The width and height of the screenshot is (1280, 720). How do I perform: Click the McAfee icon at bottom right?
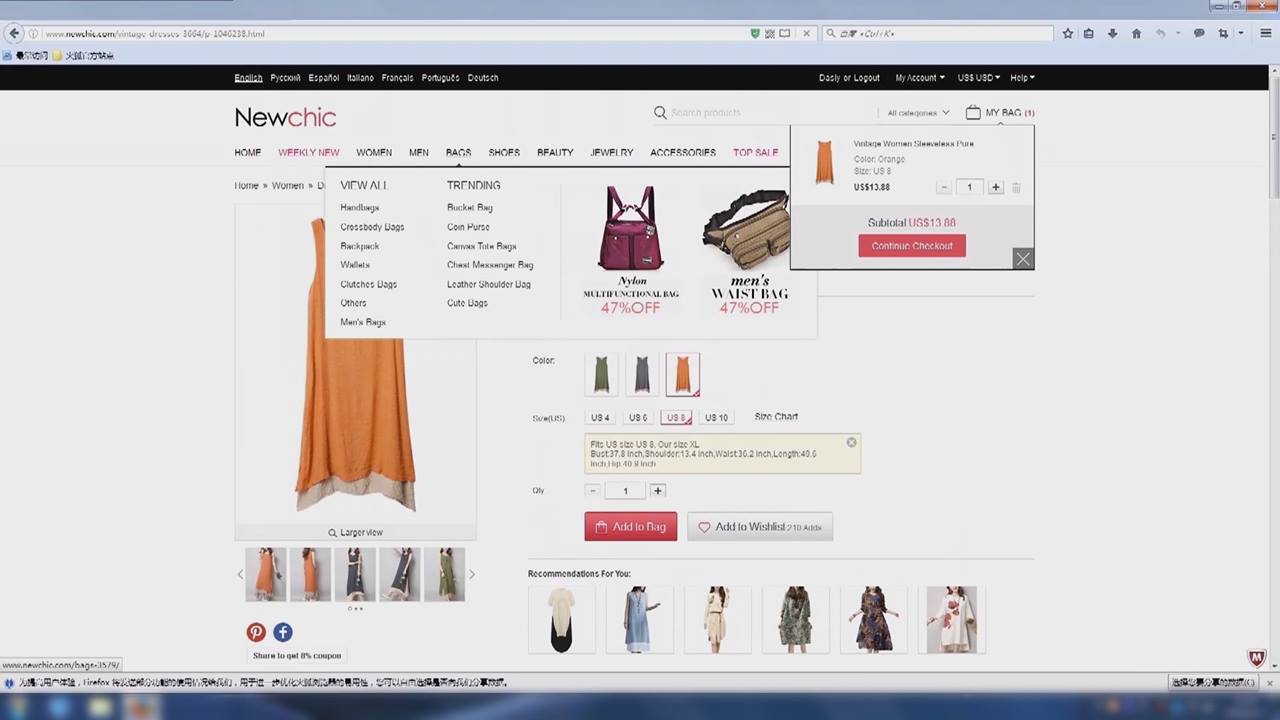(1257, 658)
